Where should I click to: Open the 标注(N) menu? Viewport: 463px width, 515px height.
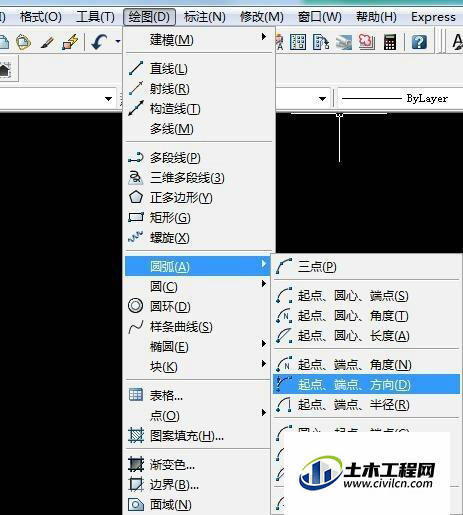click(205, 17)
